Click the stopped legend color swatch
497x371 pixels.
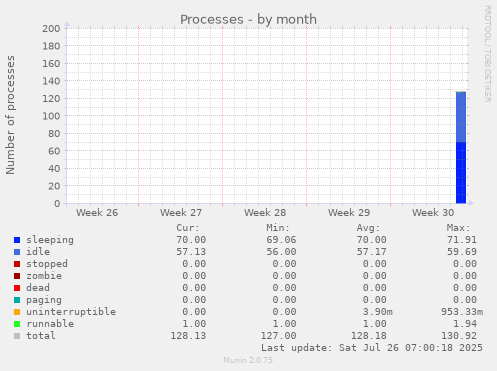click(x=17, y=264)
